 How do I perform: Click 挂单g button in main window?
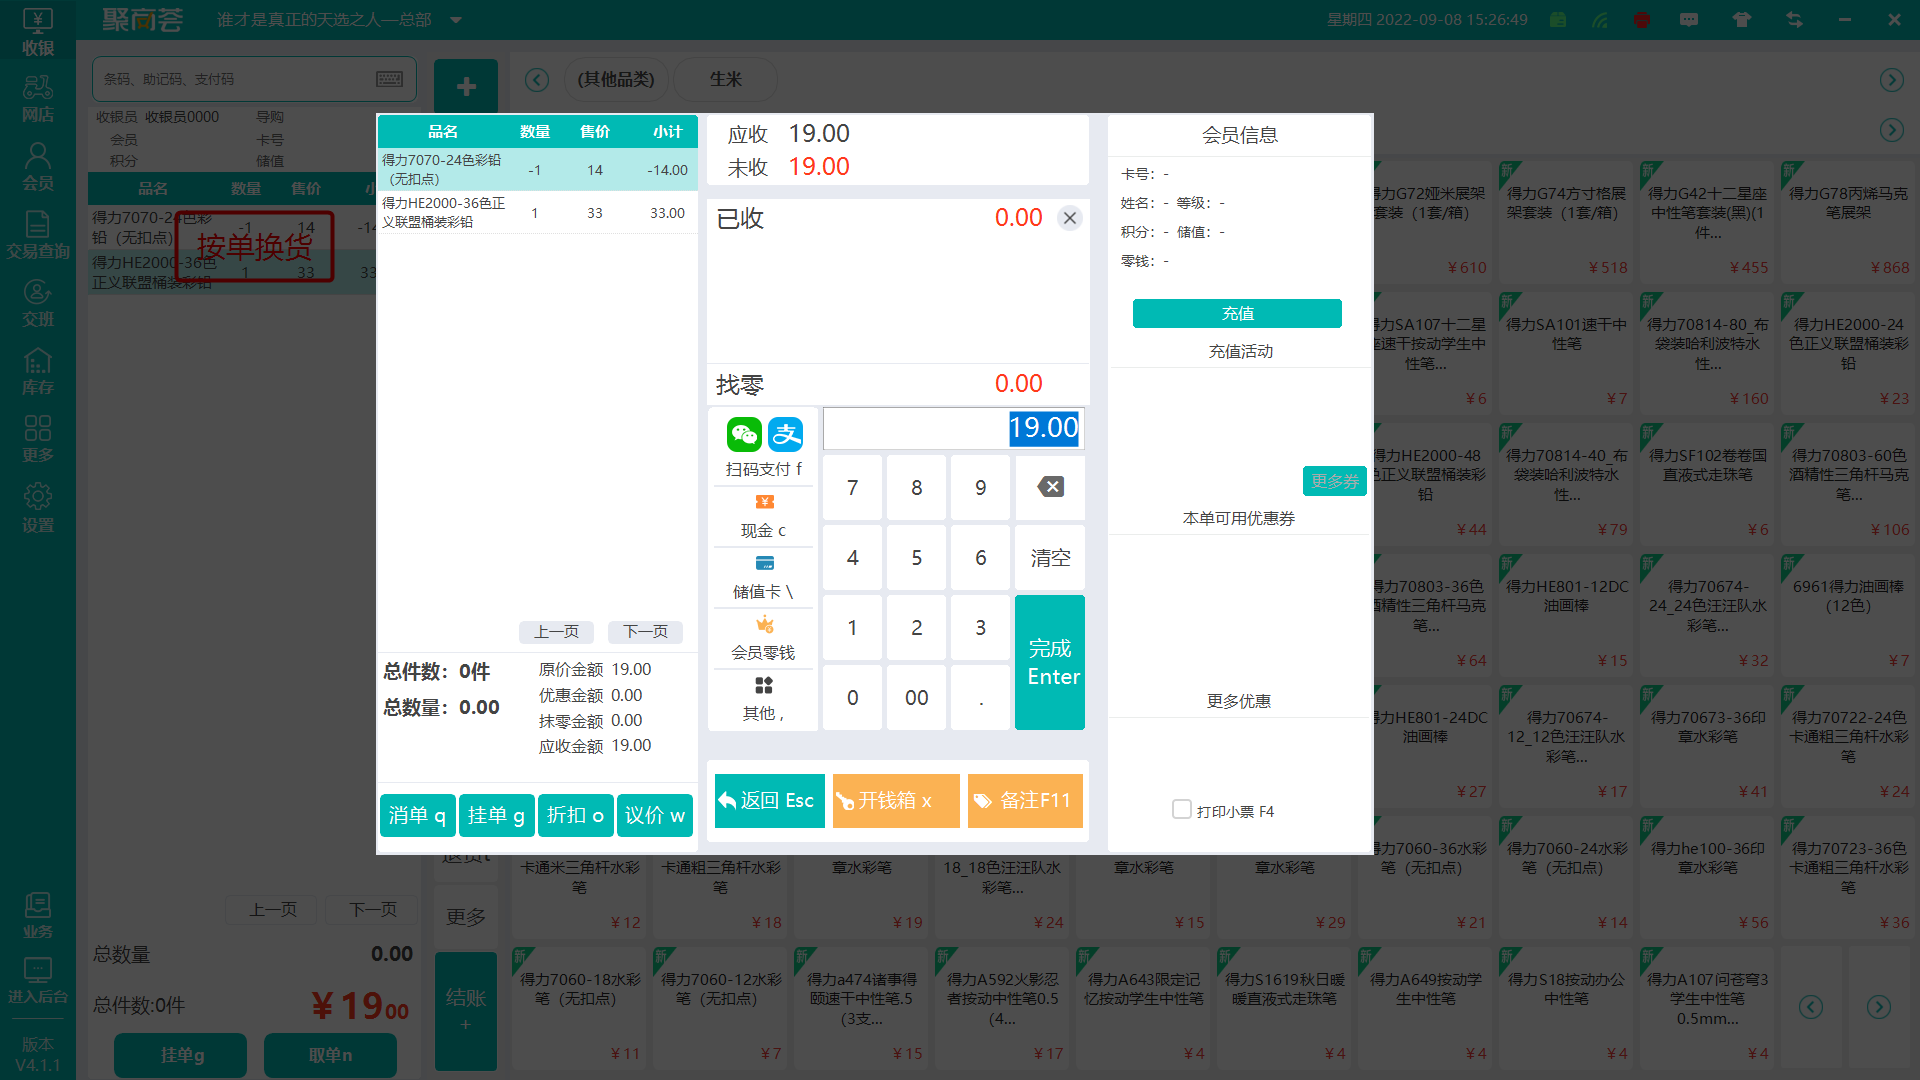(x=181, y=1055)
